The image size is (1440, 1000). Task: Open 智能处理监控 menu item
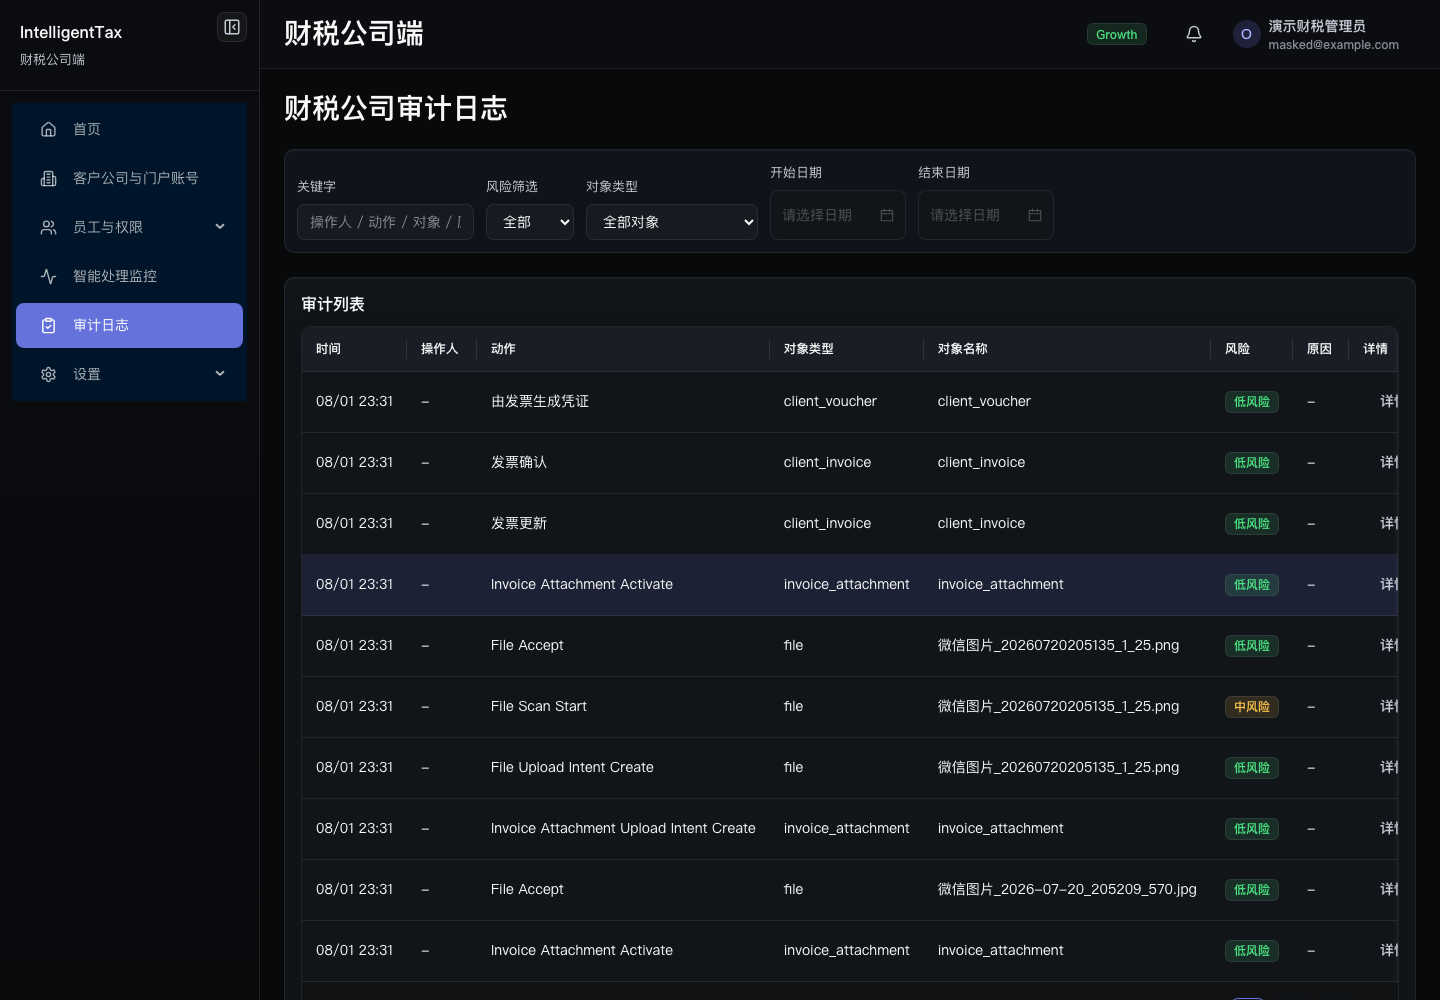click(x=129, y=276)
